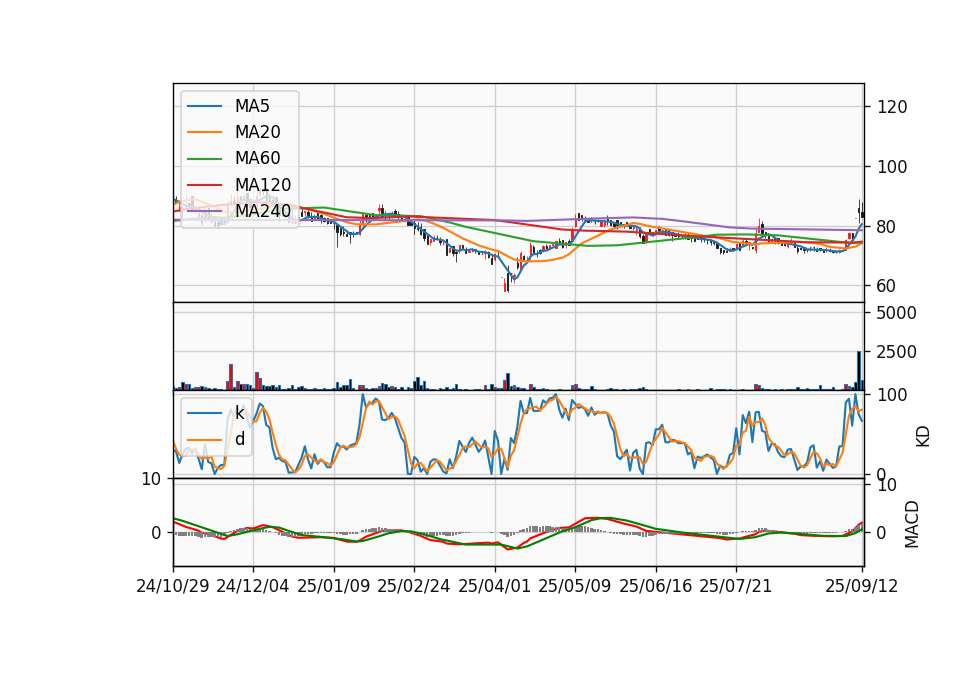960x690 pixels.
Task: Click the 24/10/29 date label
Action: click(x=173, y=586)
